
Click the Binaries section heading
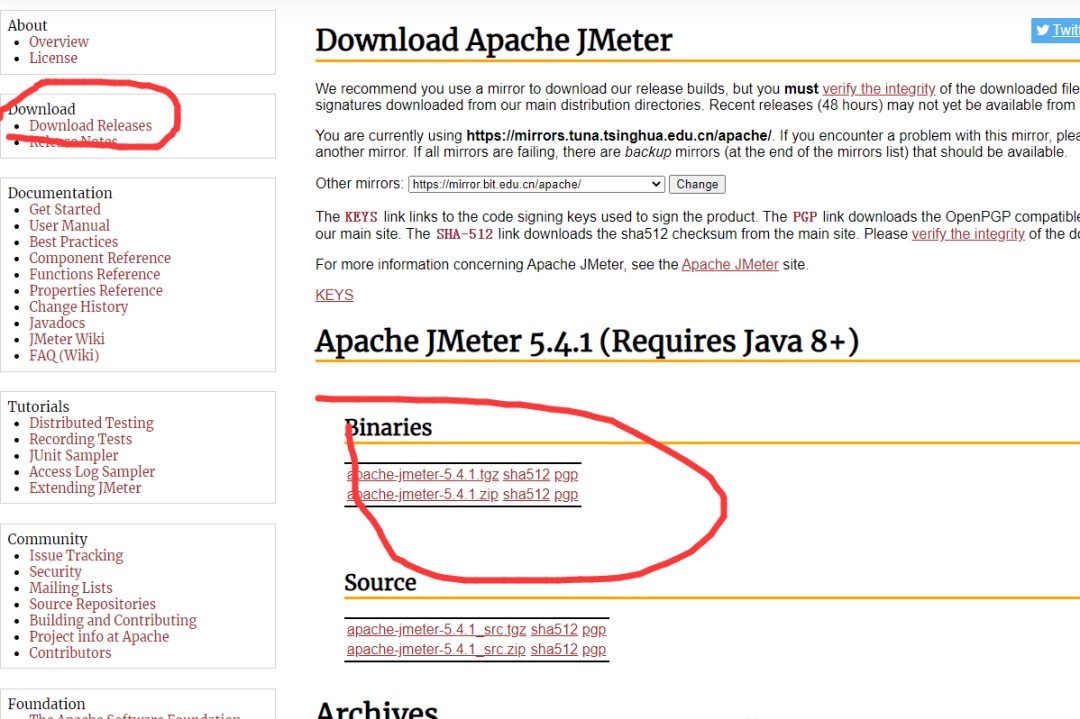[388, 428]
